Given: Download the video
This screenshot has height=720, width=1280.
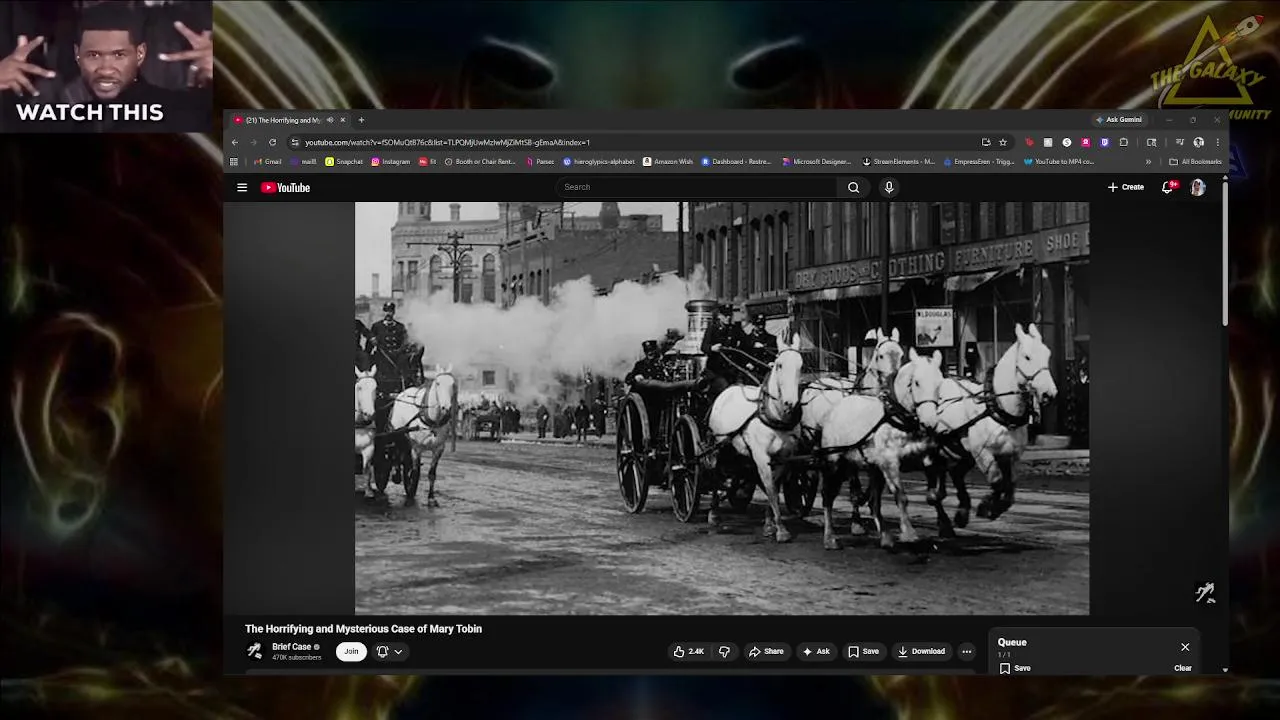Looking at the screenshot, I should pyautogui.click(x=921, y=651).
